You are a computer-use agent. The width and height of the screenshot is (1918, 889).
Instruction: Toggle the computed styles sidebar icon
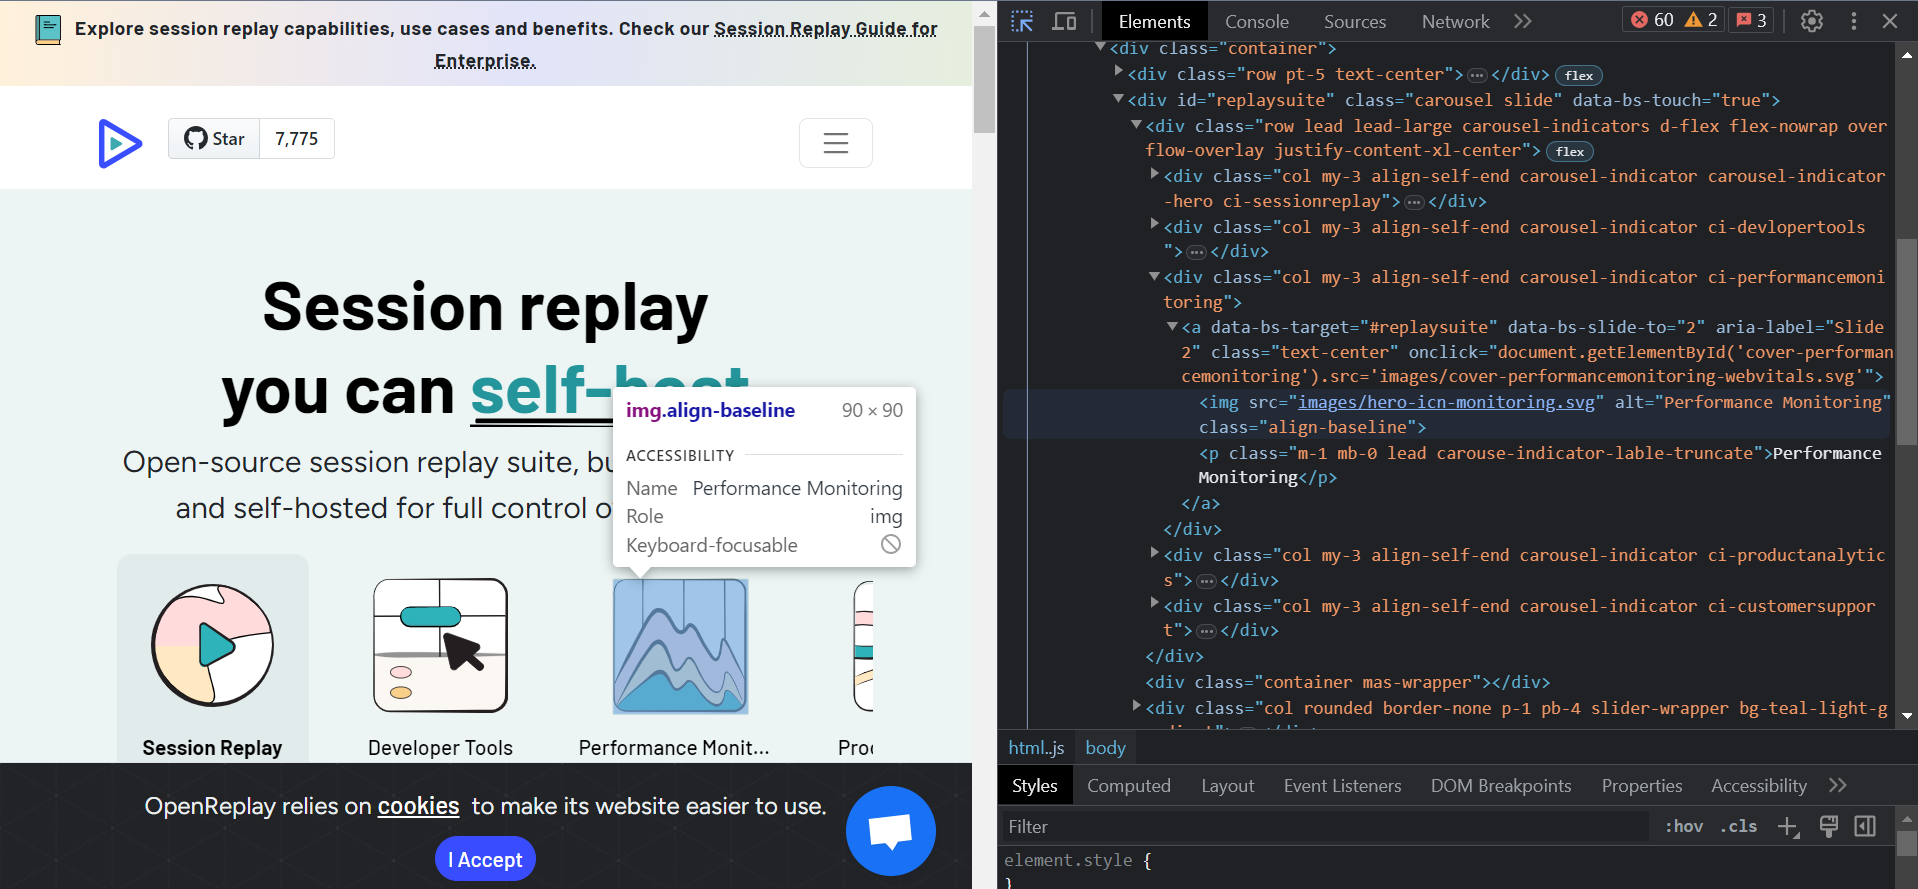pos(1865,826)
